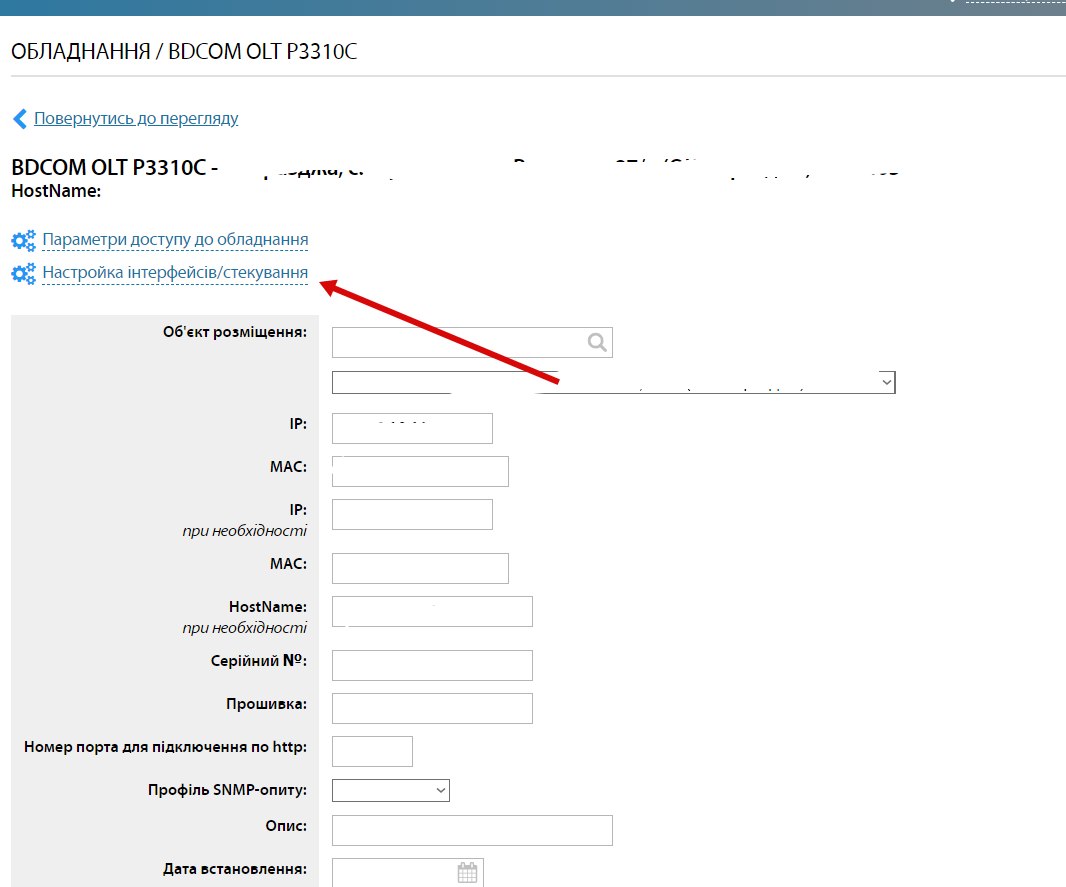Image resolution: width=1066 pixels, height=887 pixels.
Task: Open 'Параметри доступу до обладнання' link
Action: pyautogui.click(x=175, y=239)
